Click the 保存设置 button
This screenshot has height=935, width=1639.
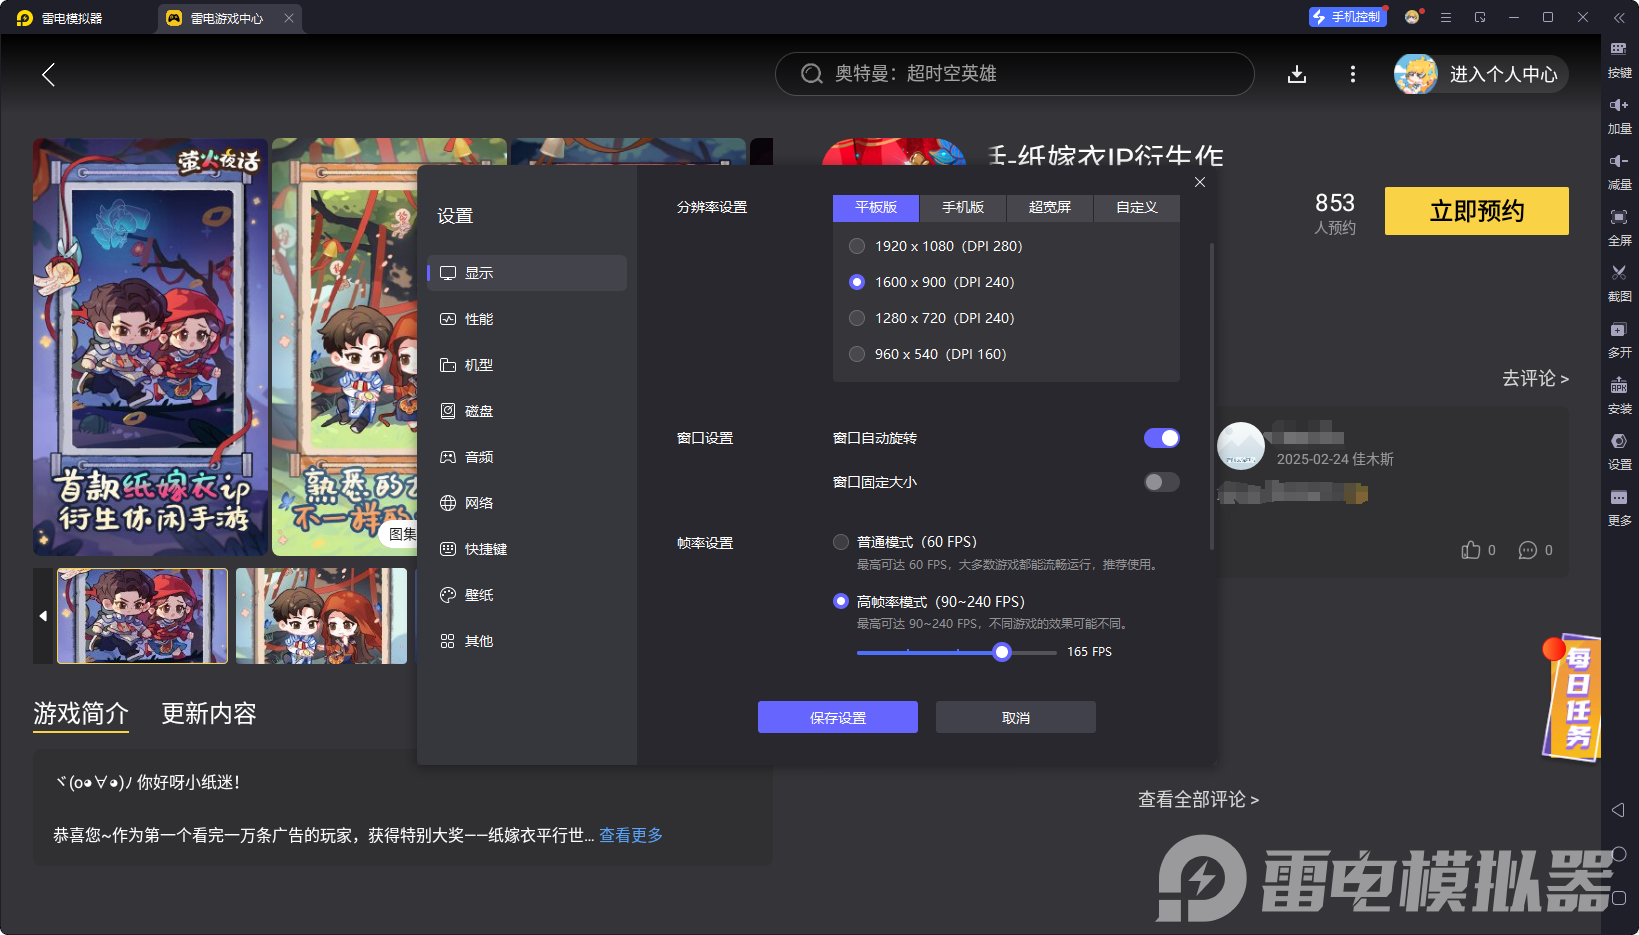838,717
